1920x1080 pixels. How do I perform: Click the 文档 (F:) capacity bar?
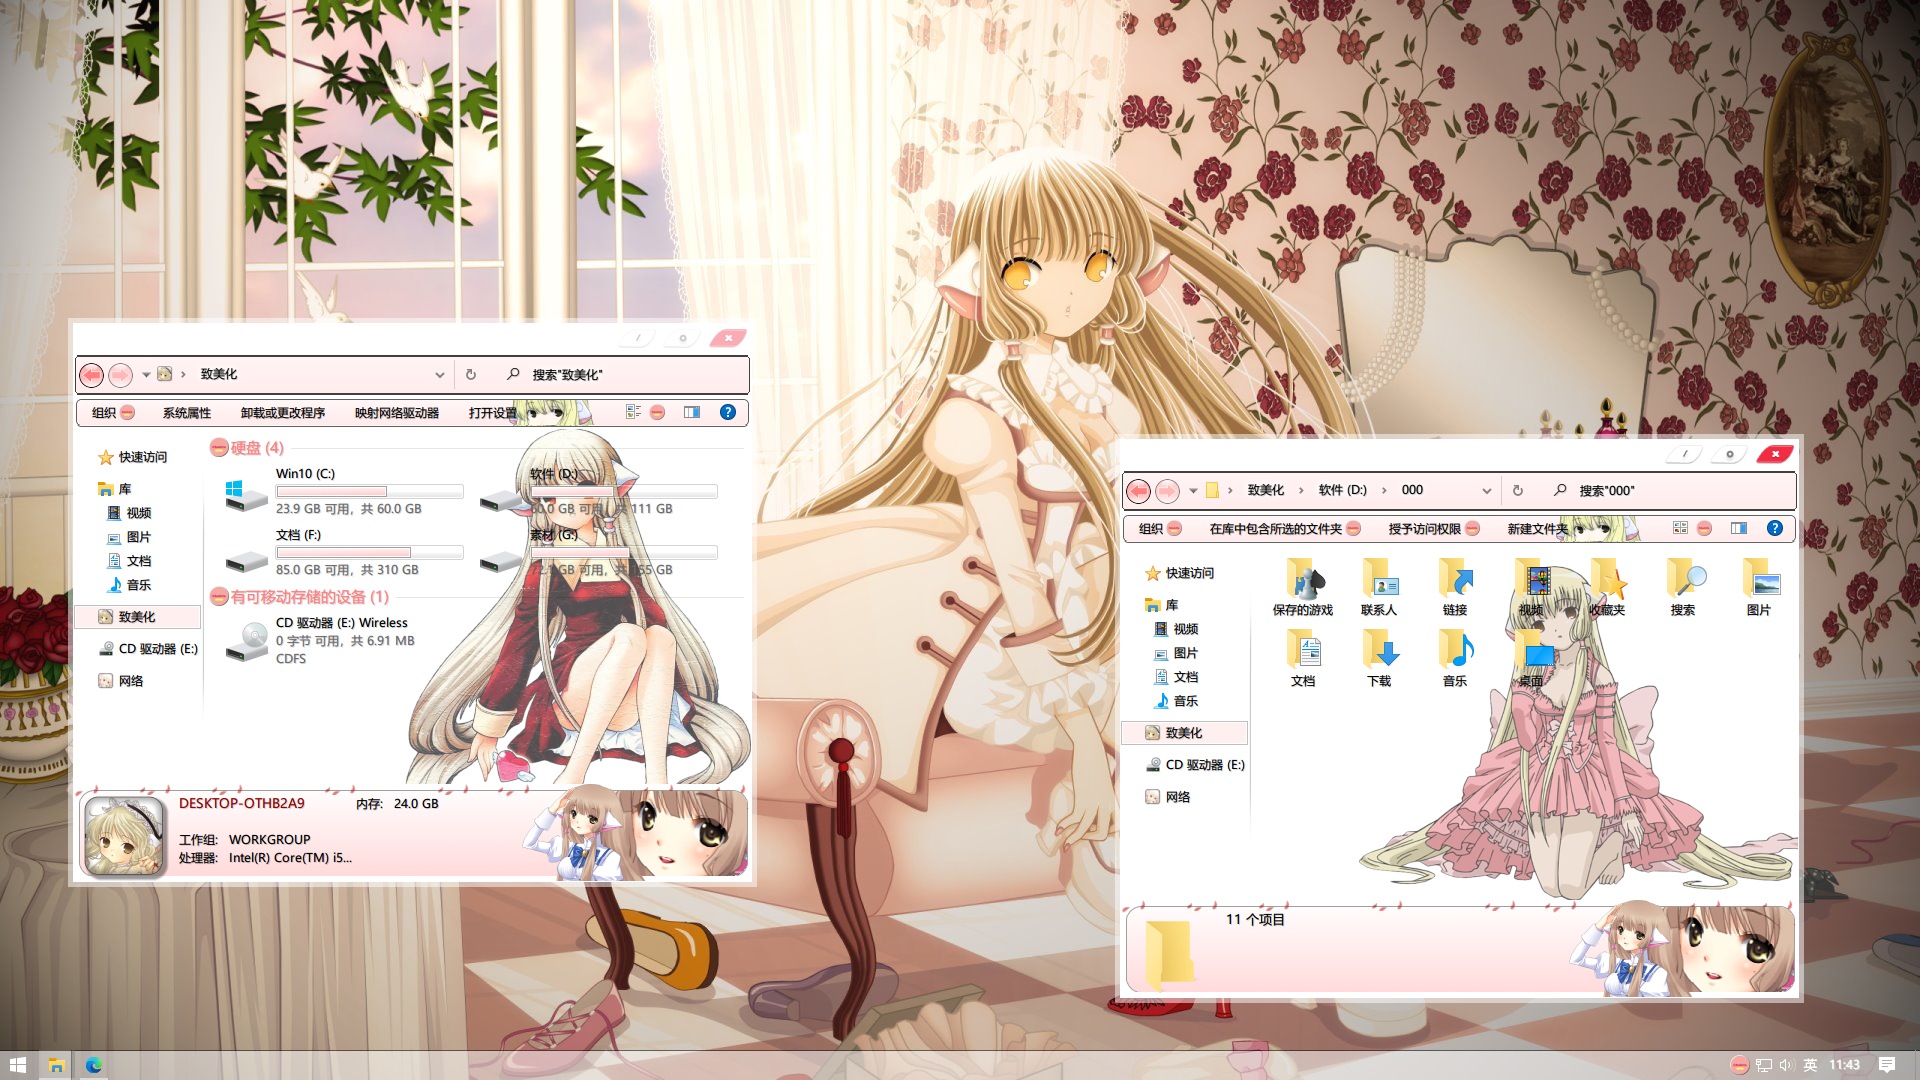[370, 553]
